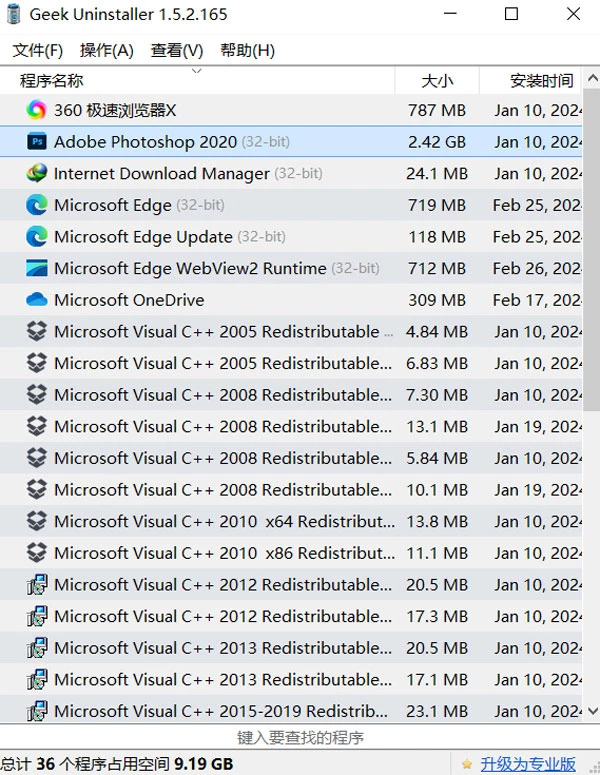Click the star icon beside 升级为专业版
The image size is (600, 775).
pos(467,764)
